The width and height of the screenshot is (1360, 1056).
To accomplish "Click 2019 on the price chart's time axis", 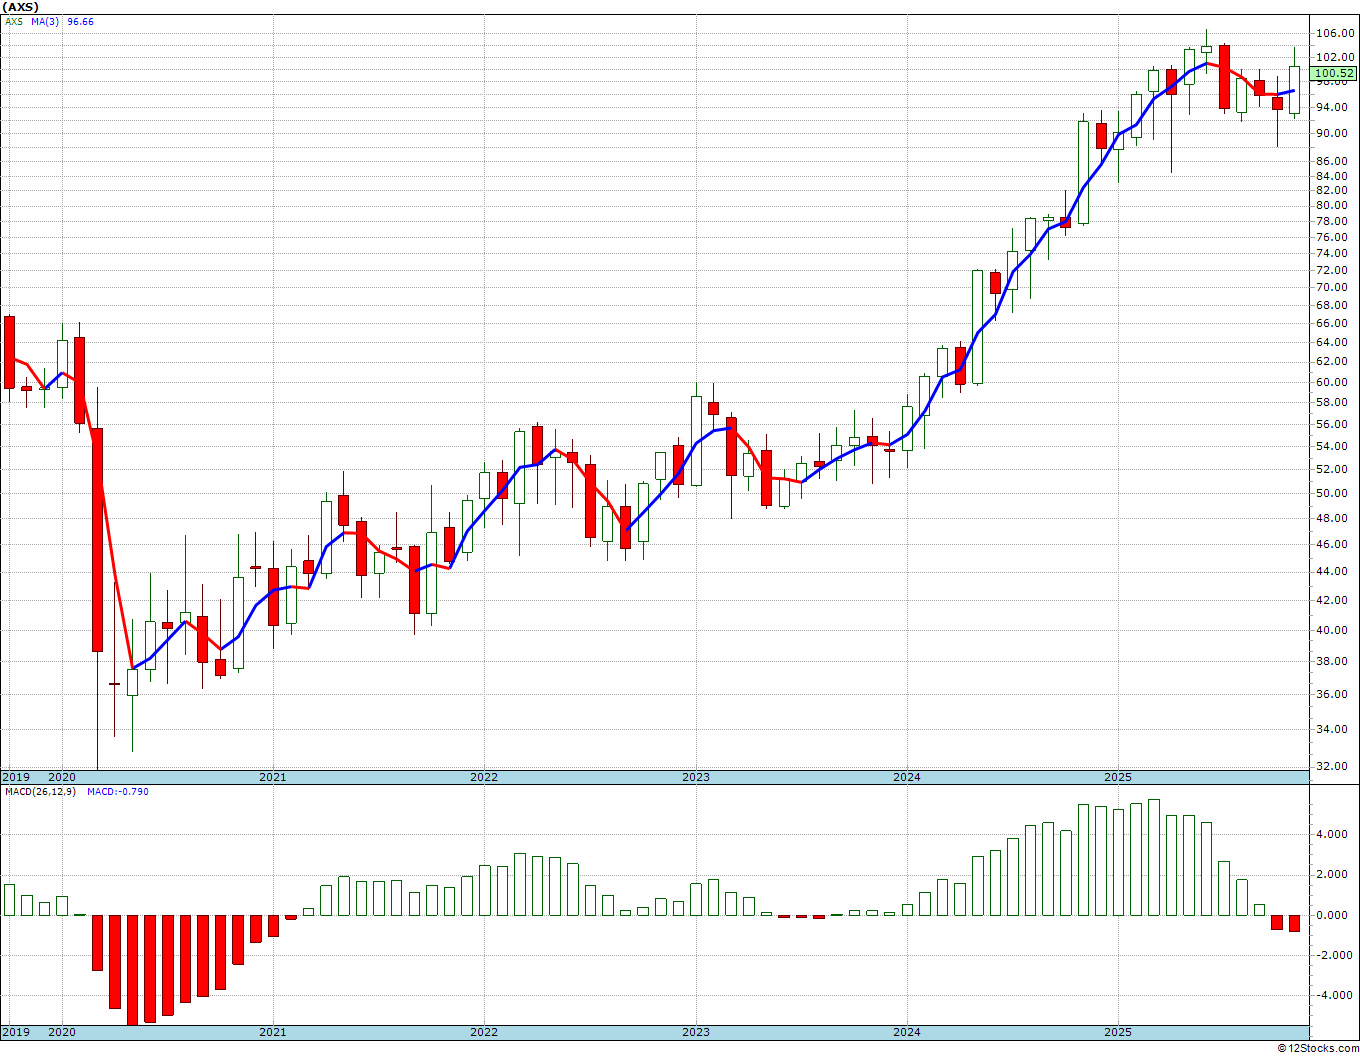I will click(x=15, y=777).
